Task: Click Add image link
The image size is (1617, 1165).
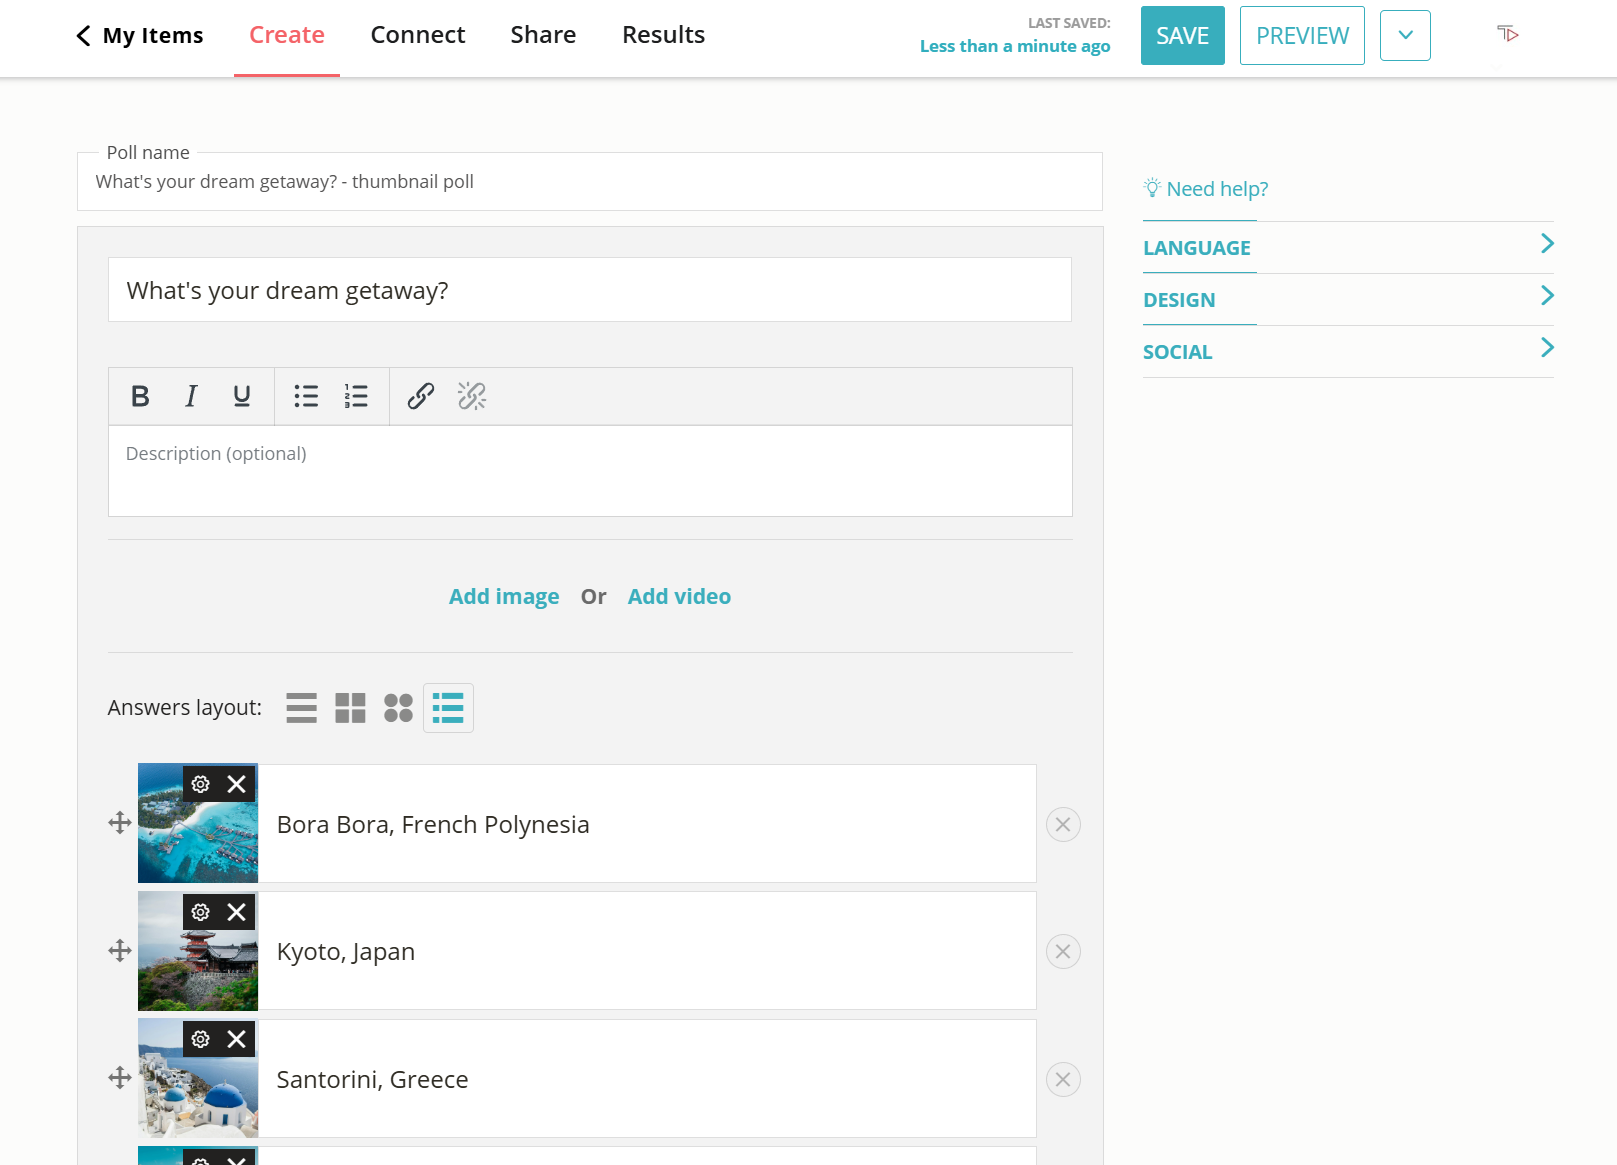Action: (x=504, y=597)
